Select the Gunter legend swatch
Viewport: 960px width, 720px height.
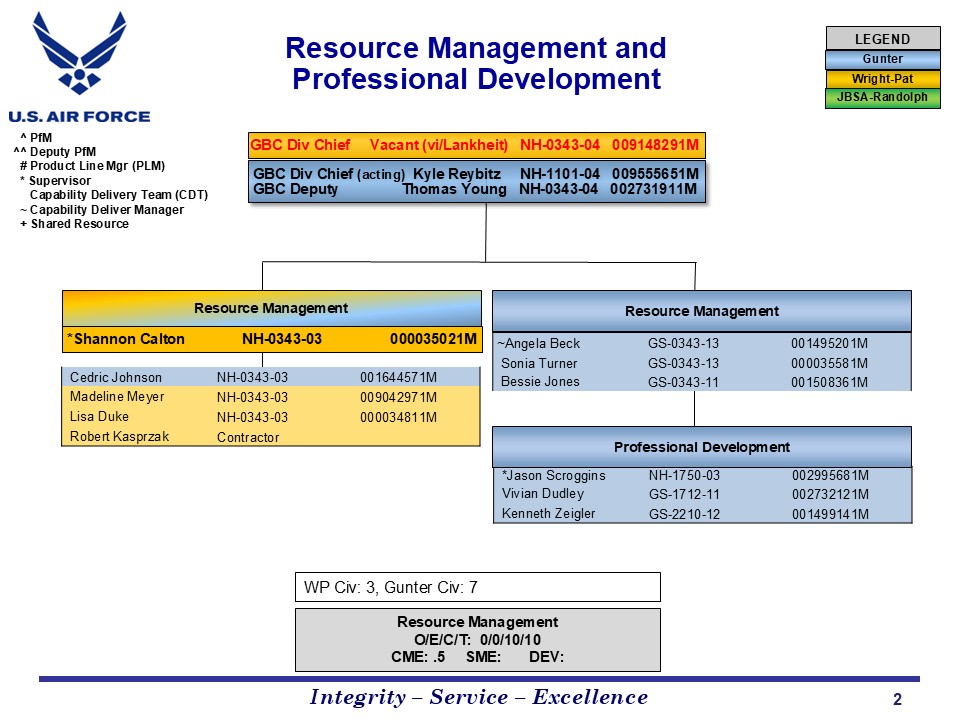tap(882, 59)
